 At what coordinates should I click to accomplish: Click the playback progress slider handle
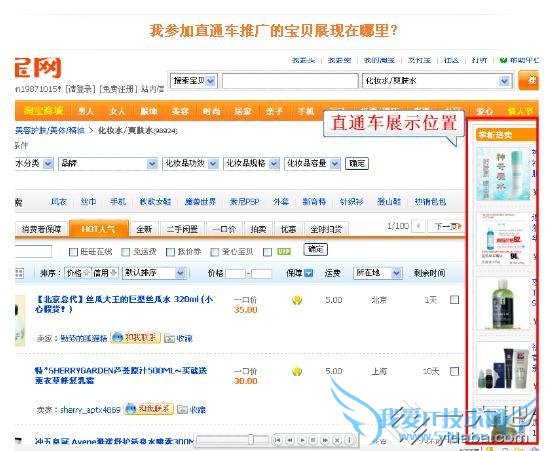251,440
